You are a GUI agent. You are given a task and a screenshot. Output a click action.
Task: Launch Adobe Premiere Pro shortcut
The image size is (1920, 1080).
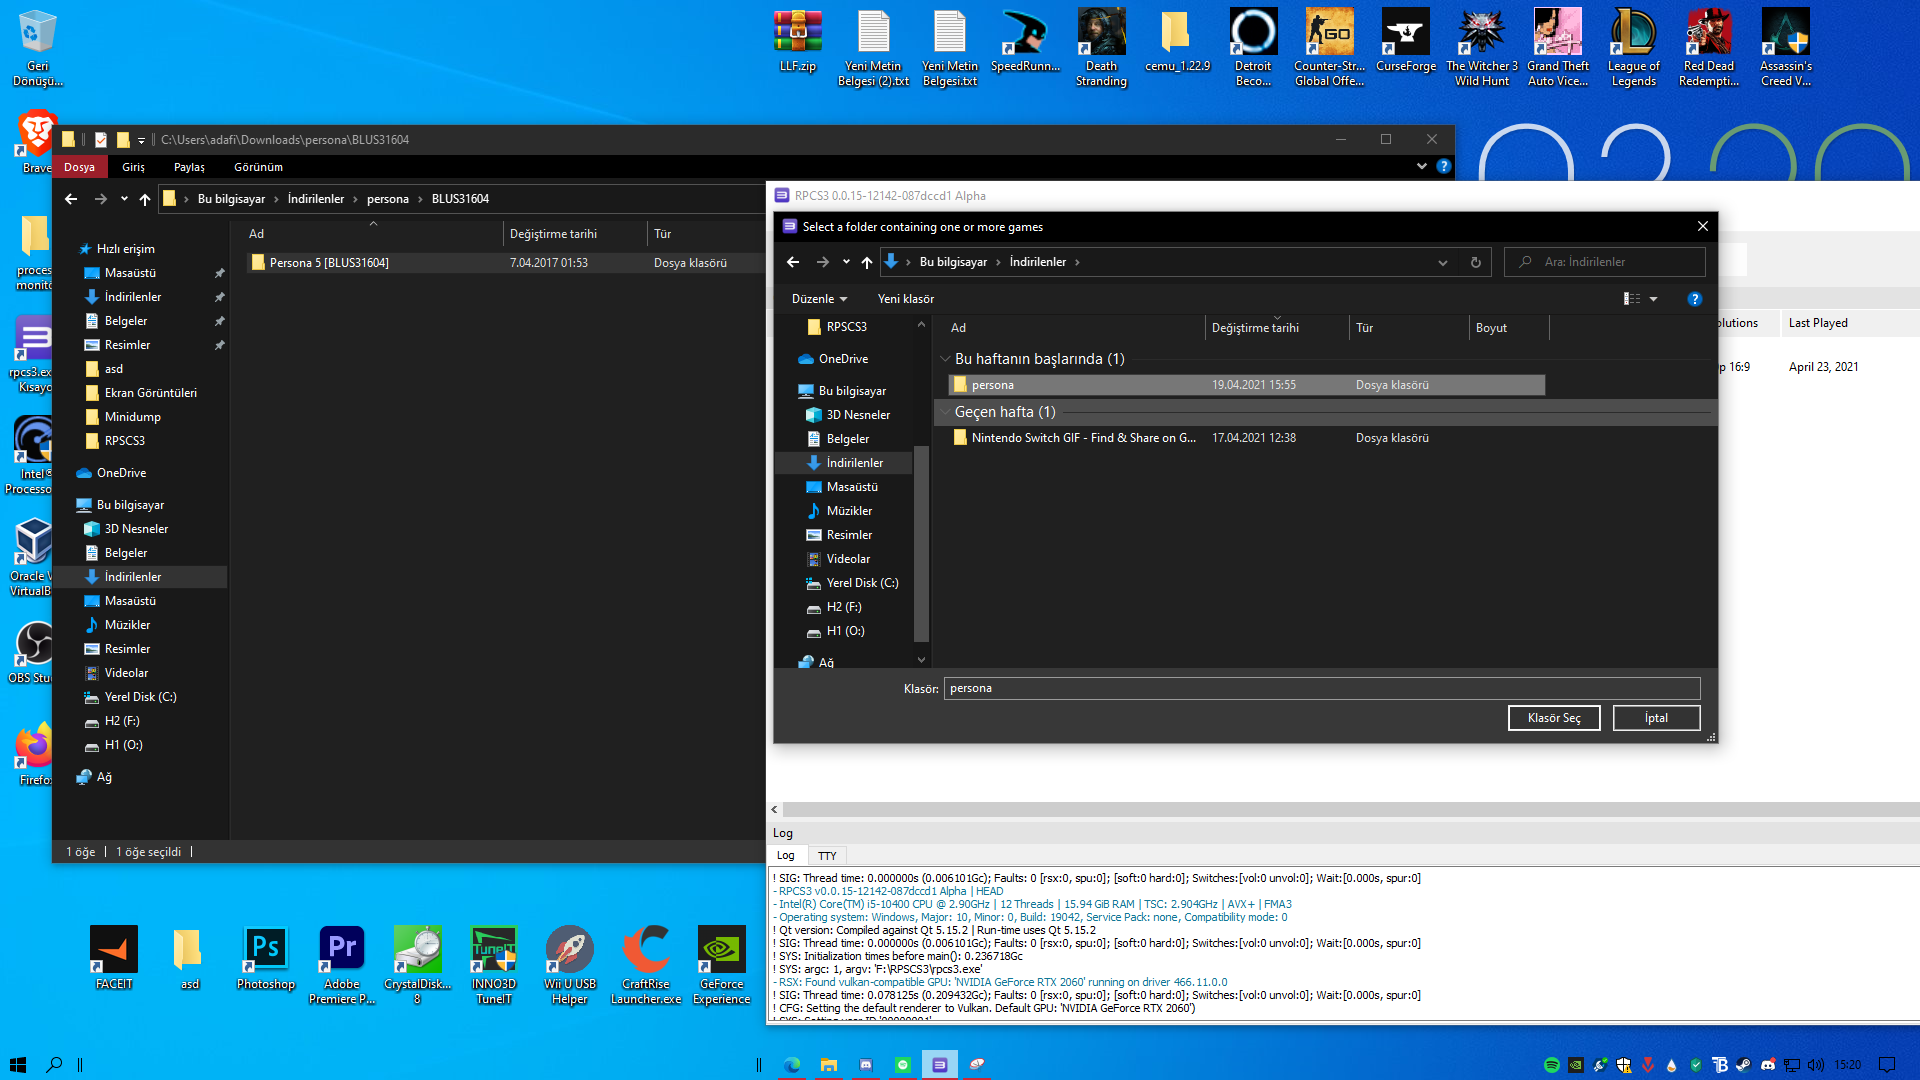tap(341, 965)
